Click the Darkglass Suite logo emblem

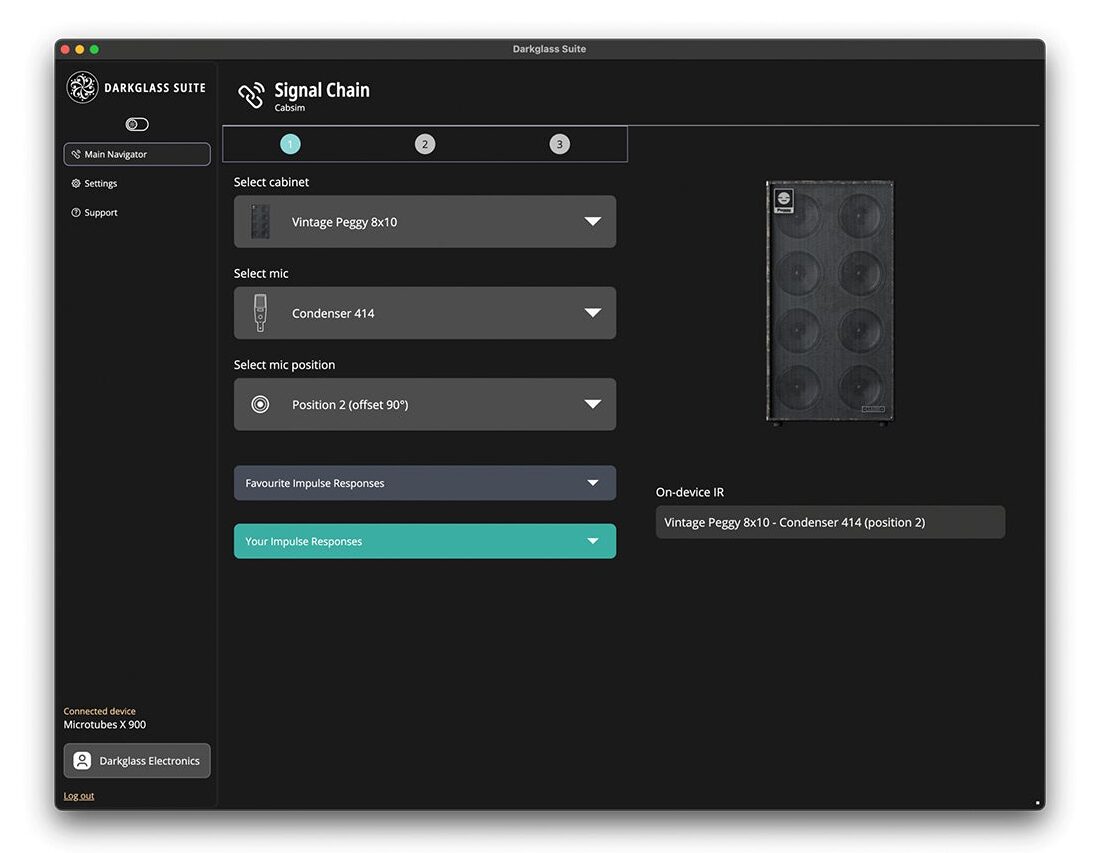click(x=82, y=87)
